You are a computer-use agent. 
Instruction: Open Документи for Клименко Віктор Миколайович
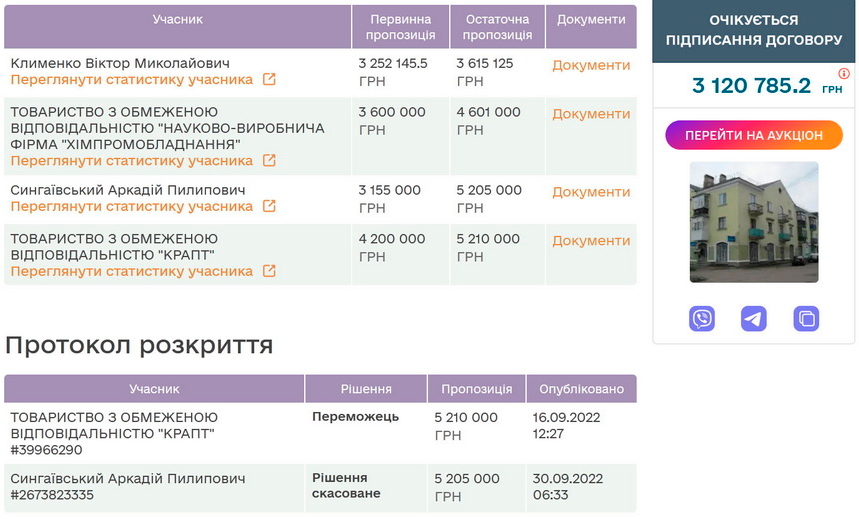591,65
